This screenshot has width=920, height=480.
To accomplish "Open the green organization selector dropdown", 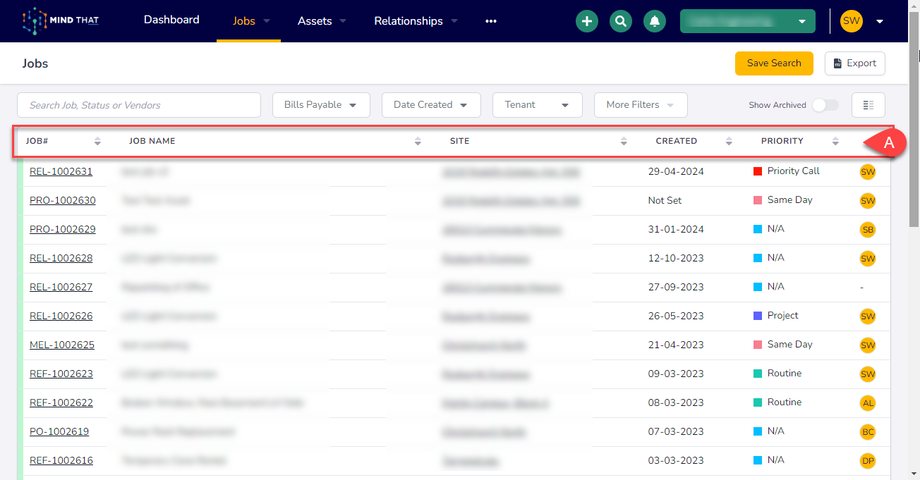I will 747,21.
